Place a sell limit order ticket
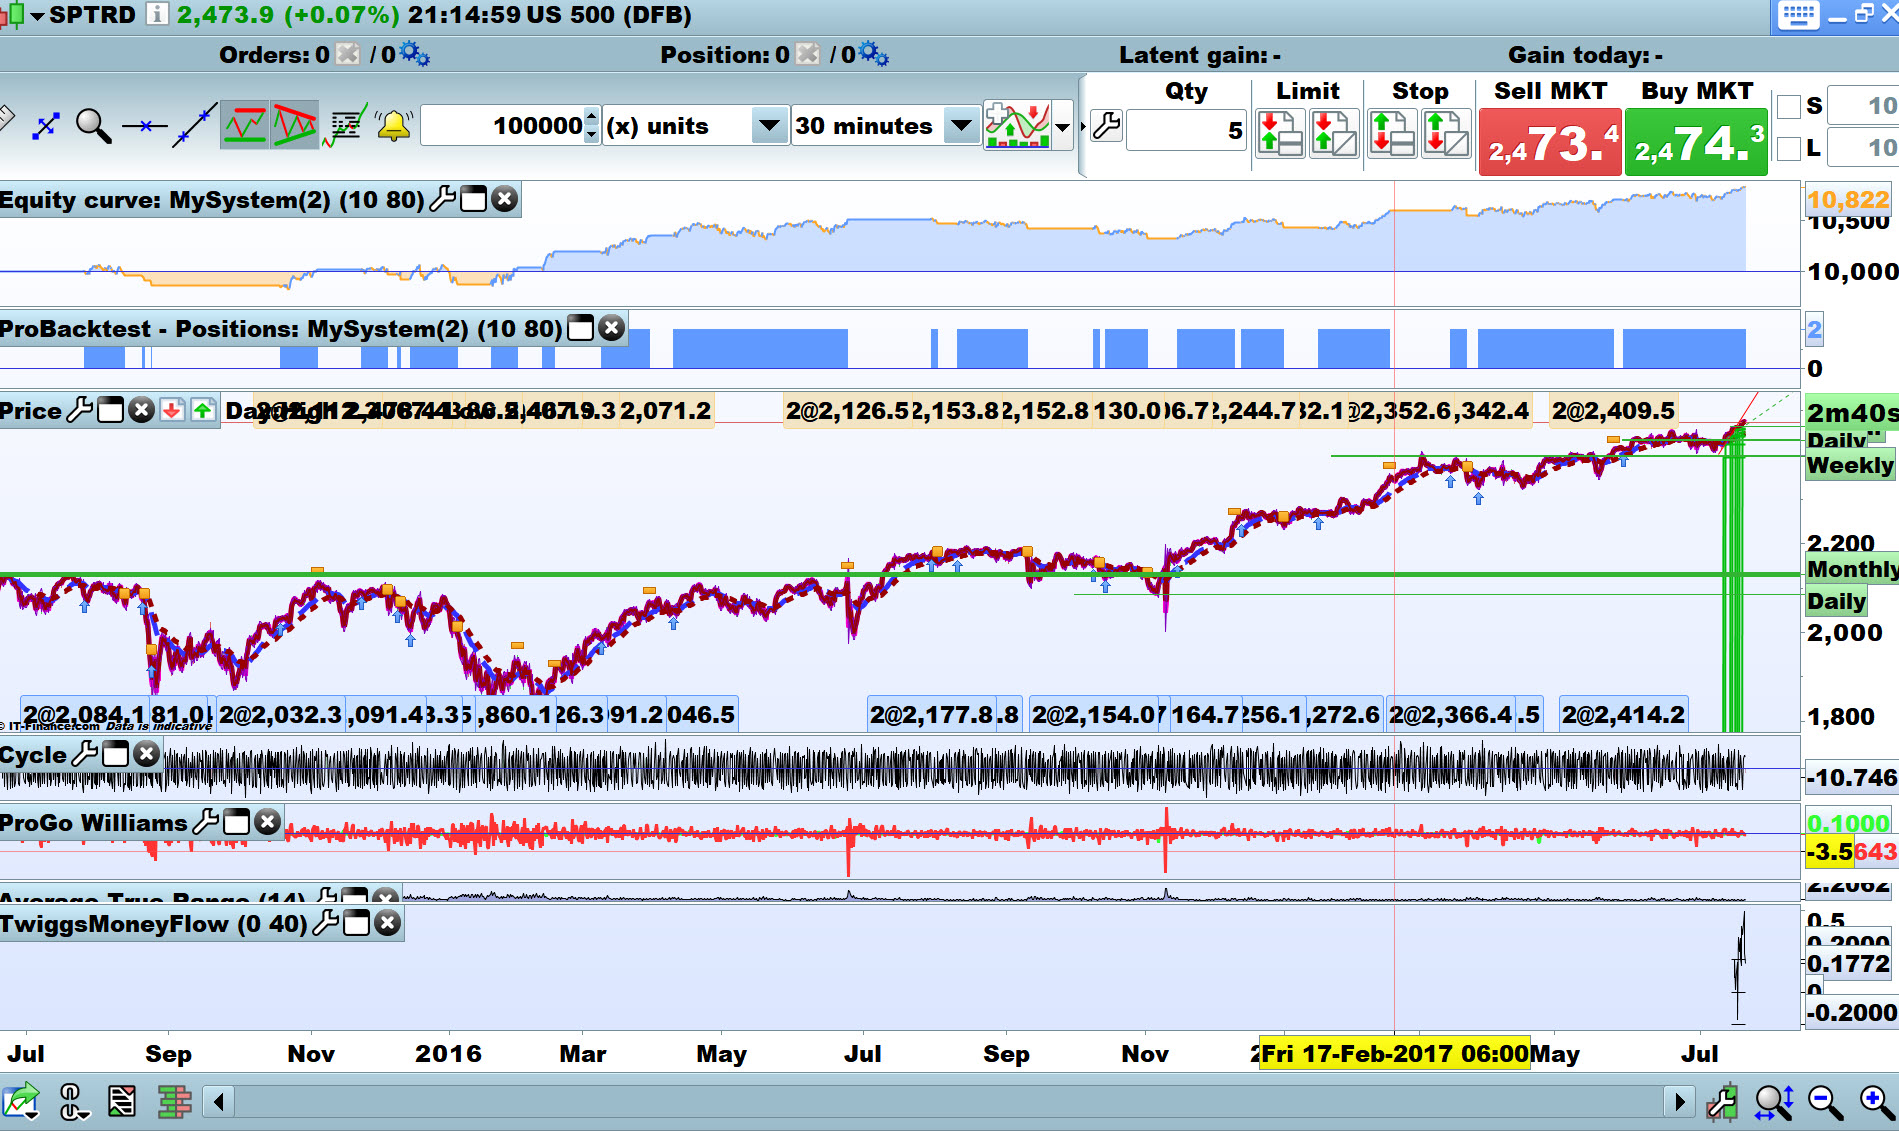This screenshot has height=1131, width=1899. (1280, 133)
